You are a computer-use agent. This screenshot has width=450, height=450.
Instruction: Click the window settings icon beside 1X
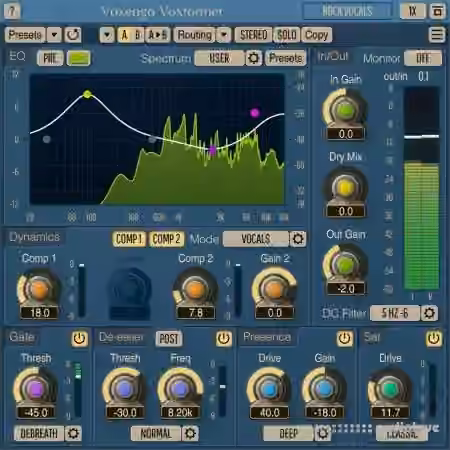click(x=437, y=11)
